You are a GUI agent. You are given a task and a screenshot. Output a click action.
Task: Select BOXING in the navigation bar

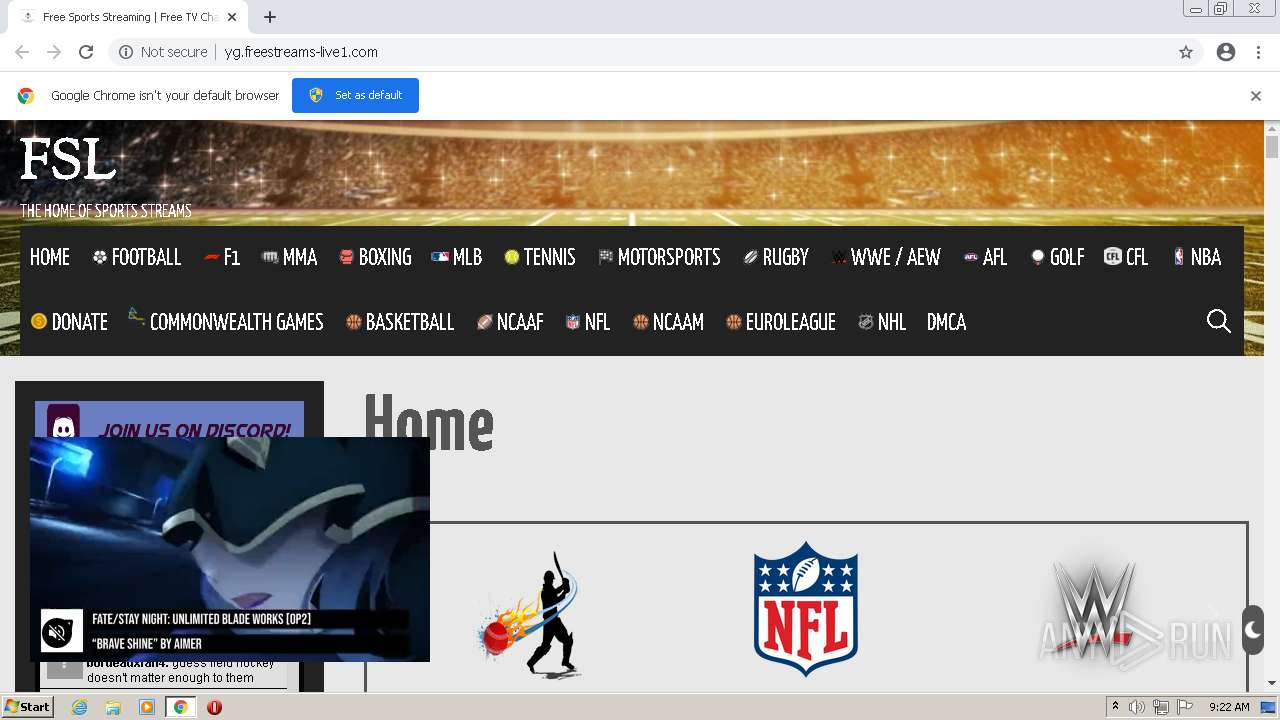pos(375,257)
